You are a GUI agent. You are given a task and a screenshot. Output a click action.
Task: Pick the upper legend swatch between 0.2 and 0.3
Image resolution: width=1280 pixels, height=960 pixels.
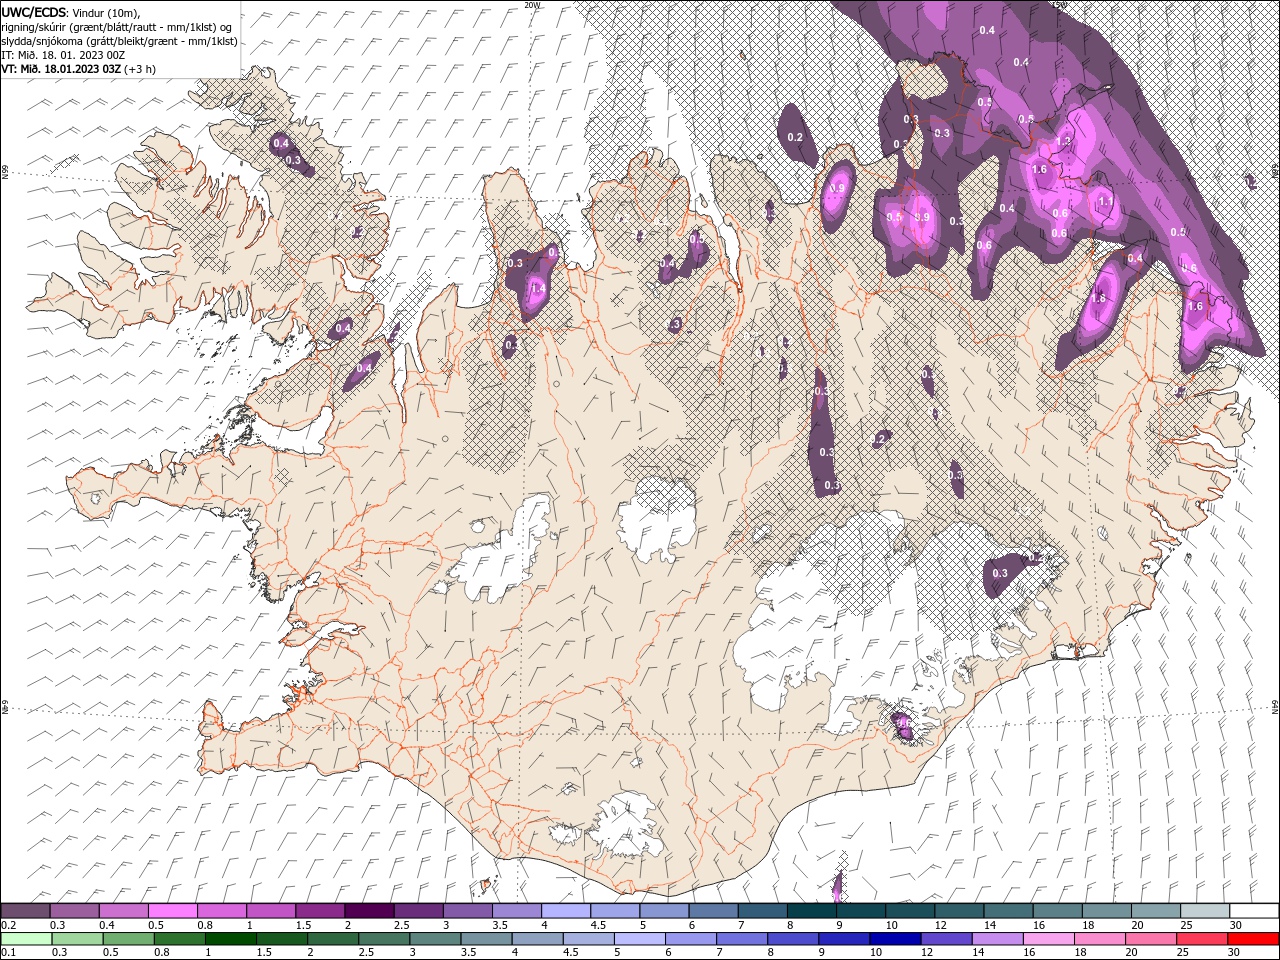(x=25, y=911)
